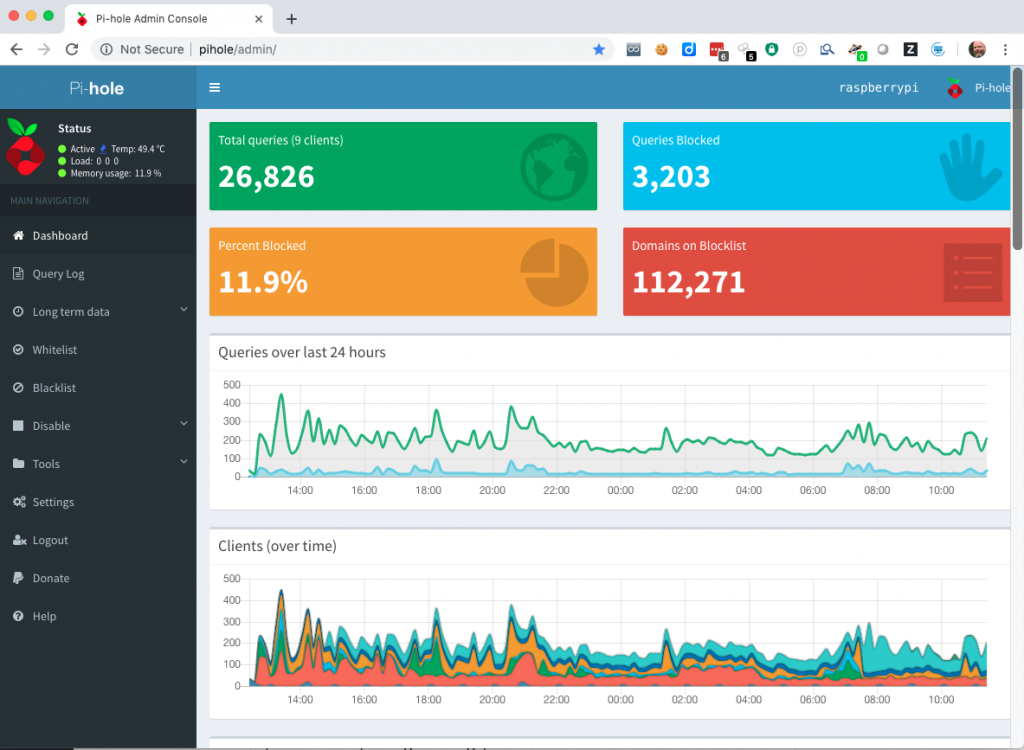Viewport: 1024px width, 750px height.
Task: Click the Disable stop-square icon
Action: pyautogui.click(x=18, y=425)
